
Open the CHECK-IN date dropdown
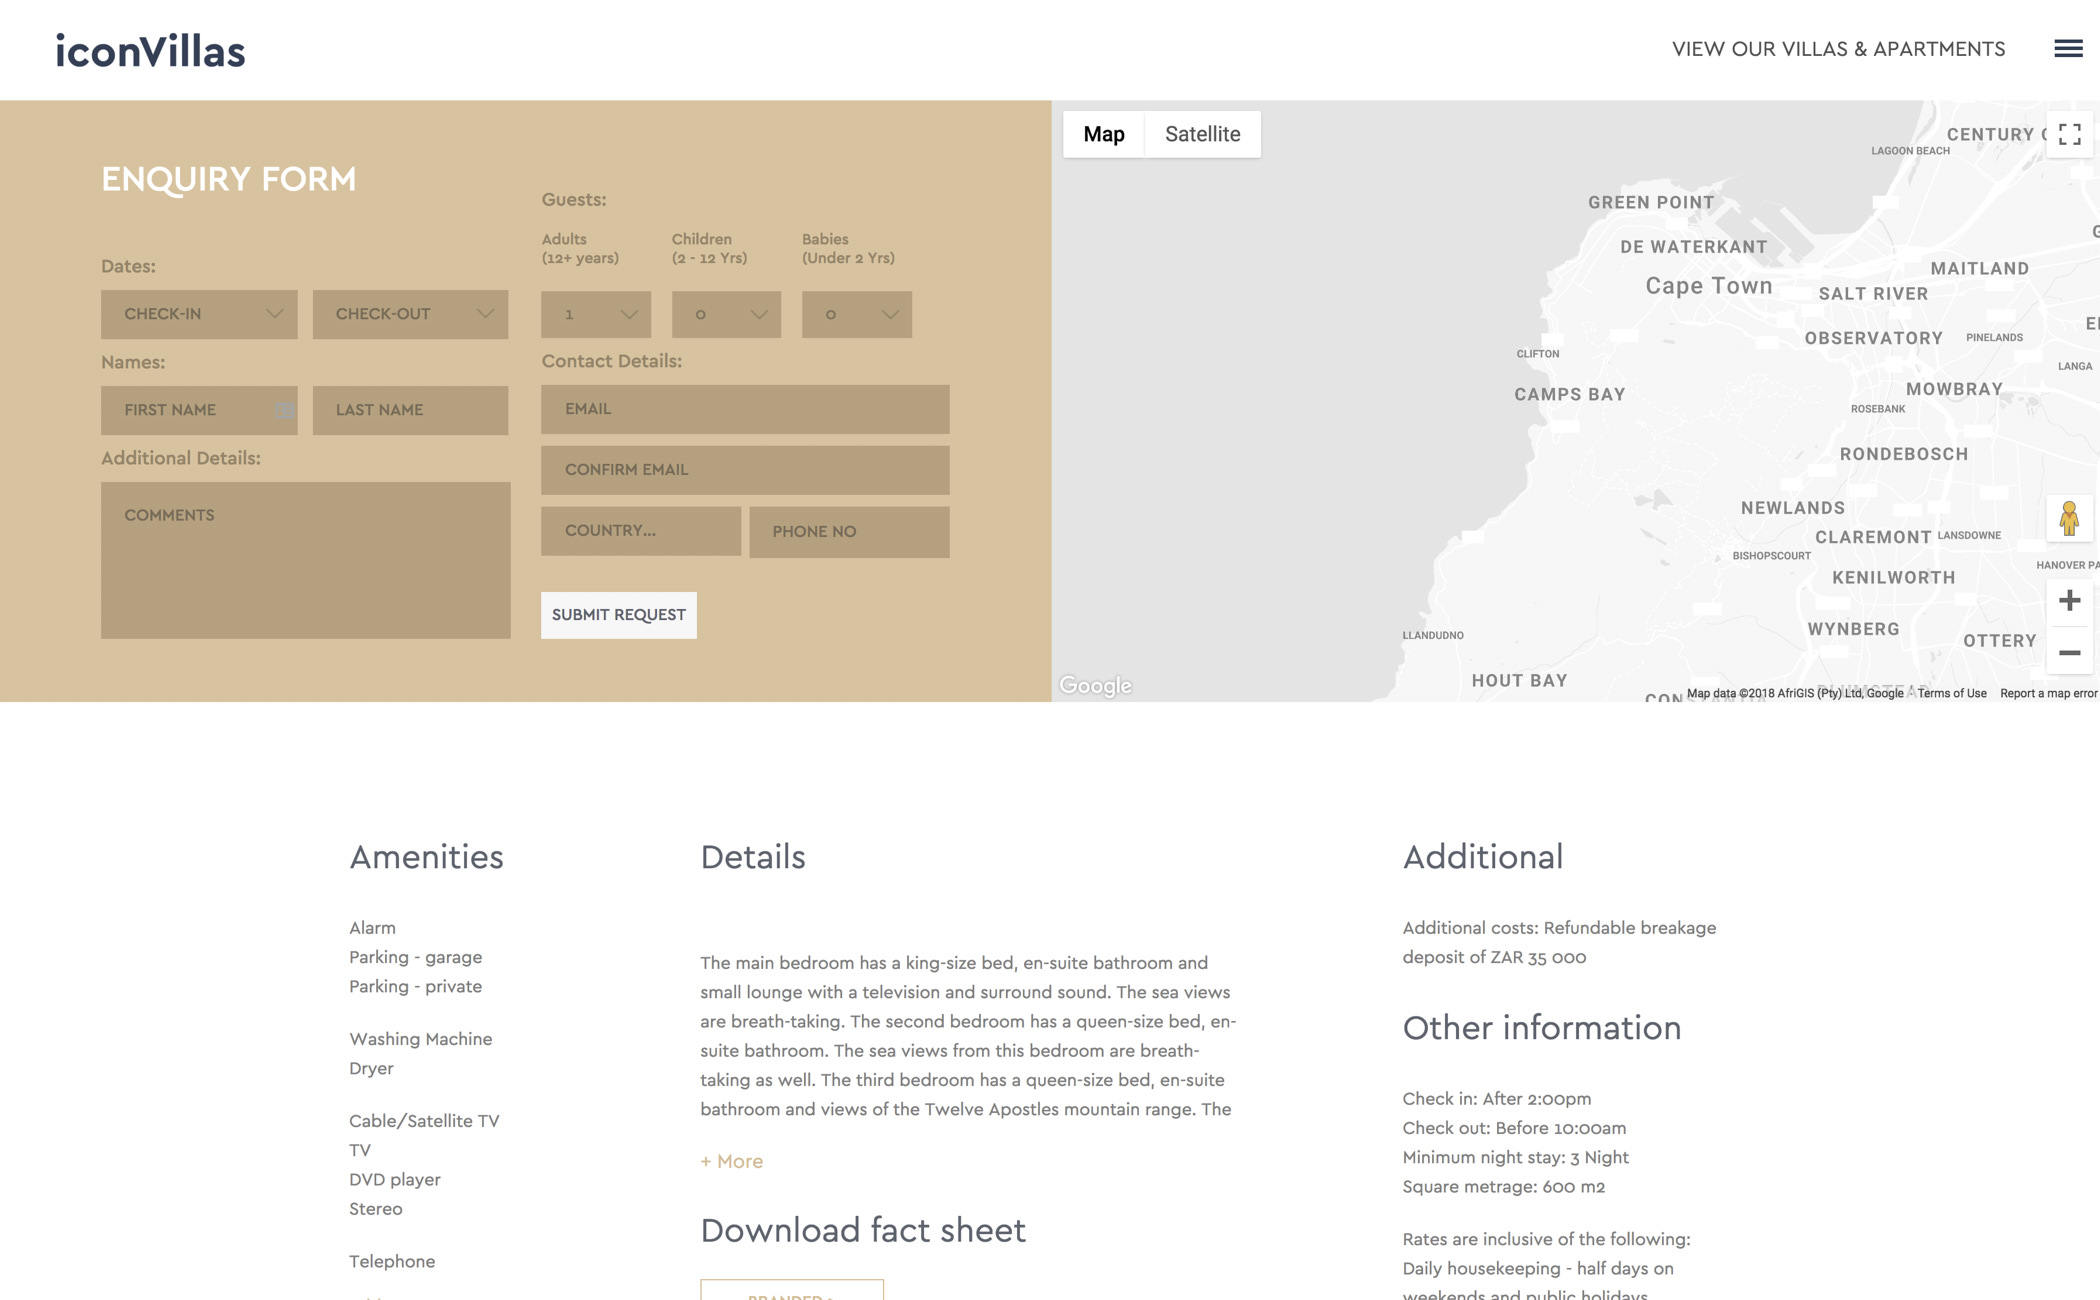[x=198, y=313]
